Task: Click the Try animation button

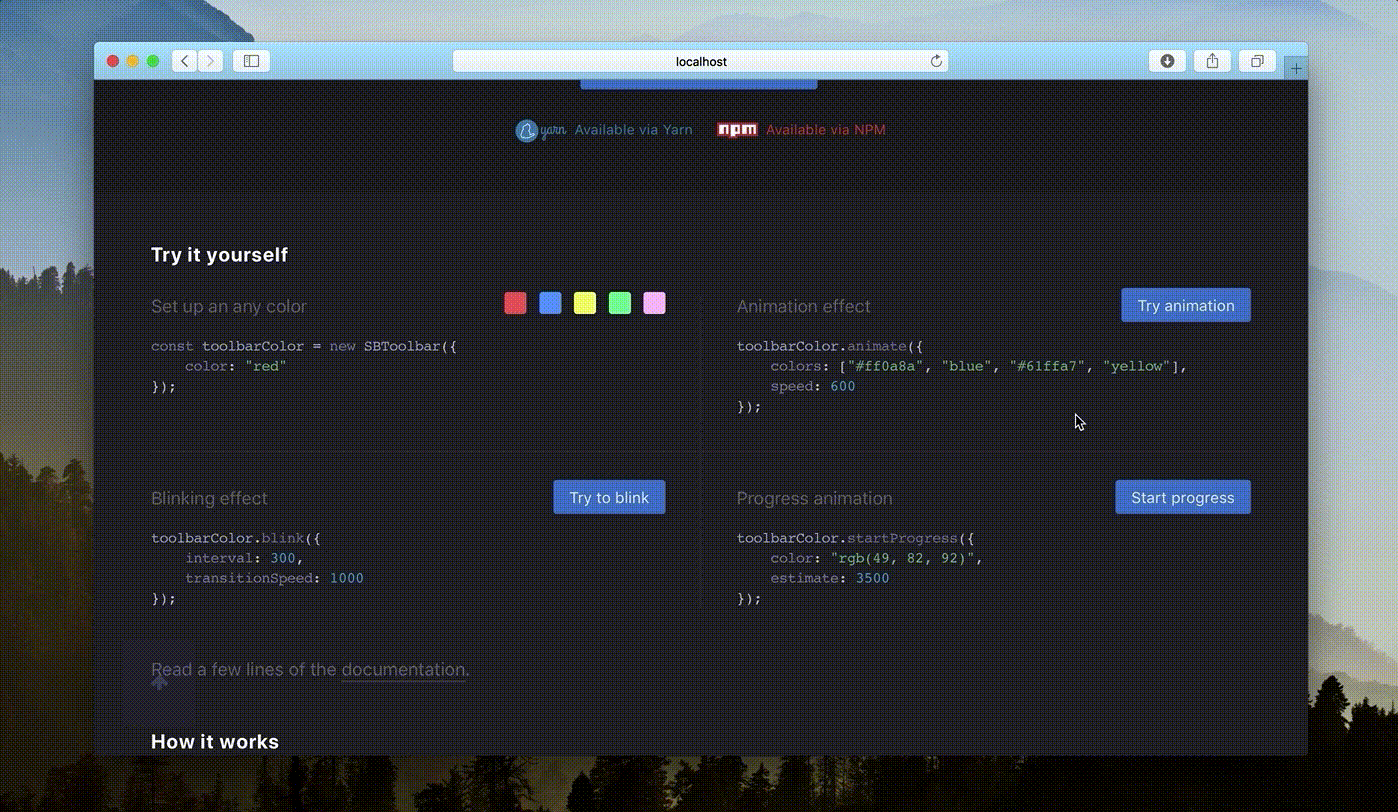Action: tap(1186, 306)
